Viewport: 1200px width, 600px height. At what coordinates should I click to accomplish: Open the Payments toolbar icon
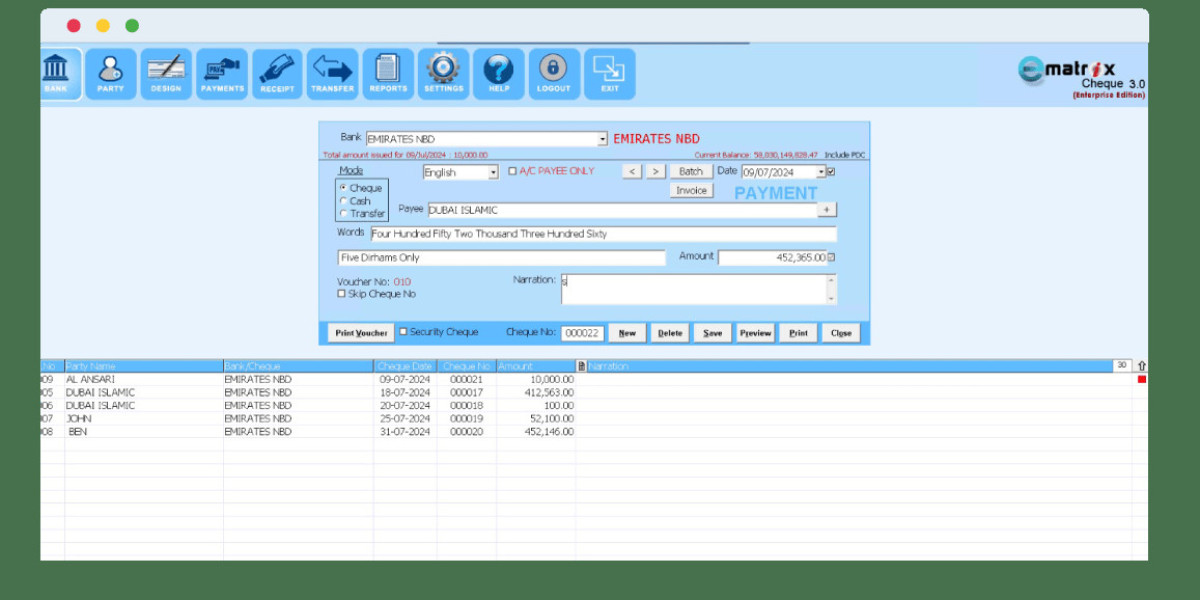pos(222,73)
